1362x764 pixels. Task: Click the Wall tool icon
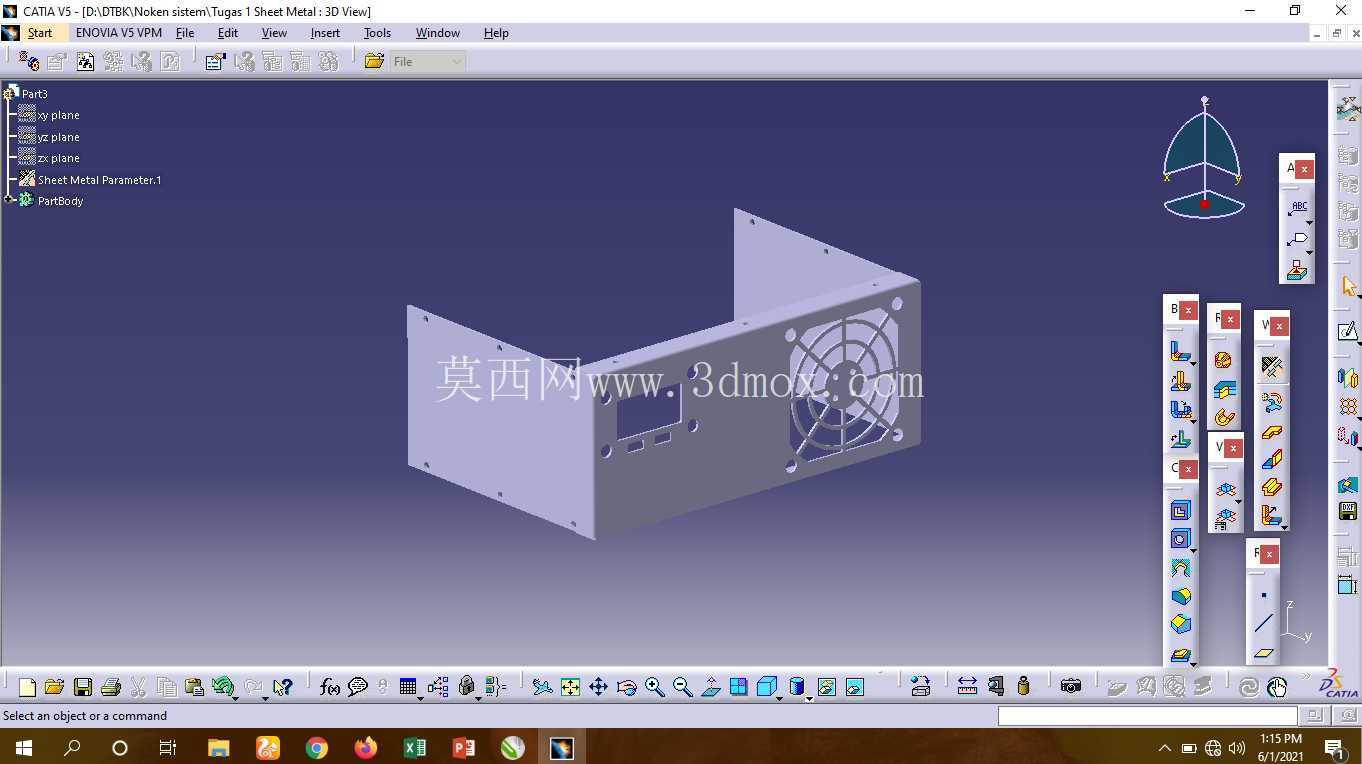(1271, 432)
